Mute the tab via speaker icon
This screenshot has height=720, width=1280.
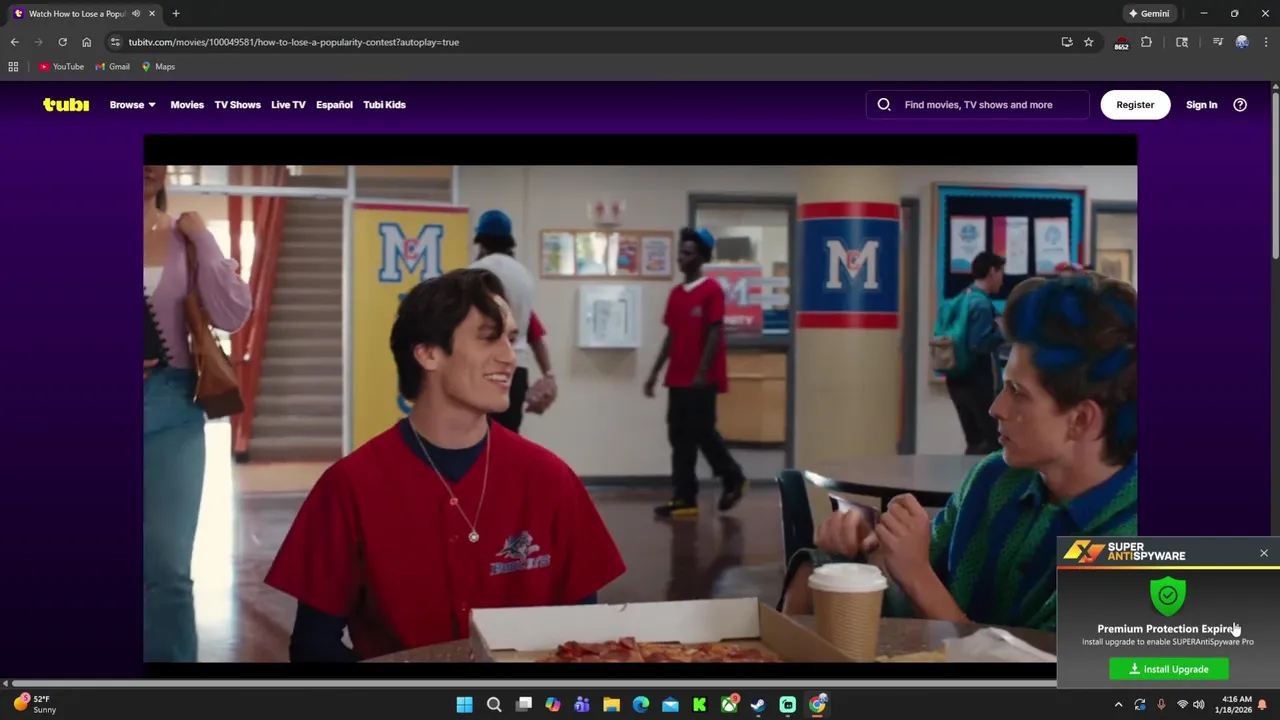pos(136,13)
